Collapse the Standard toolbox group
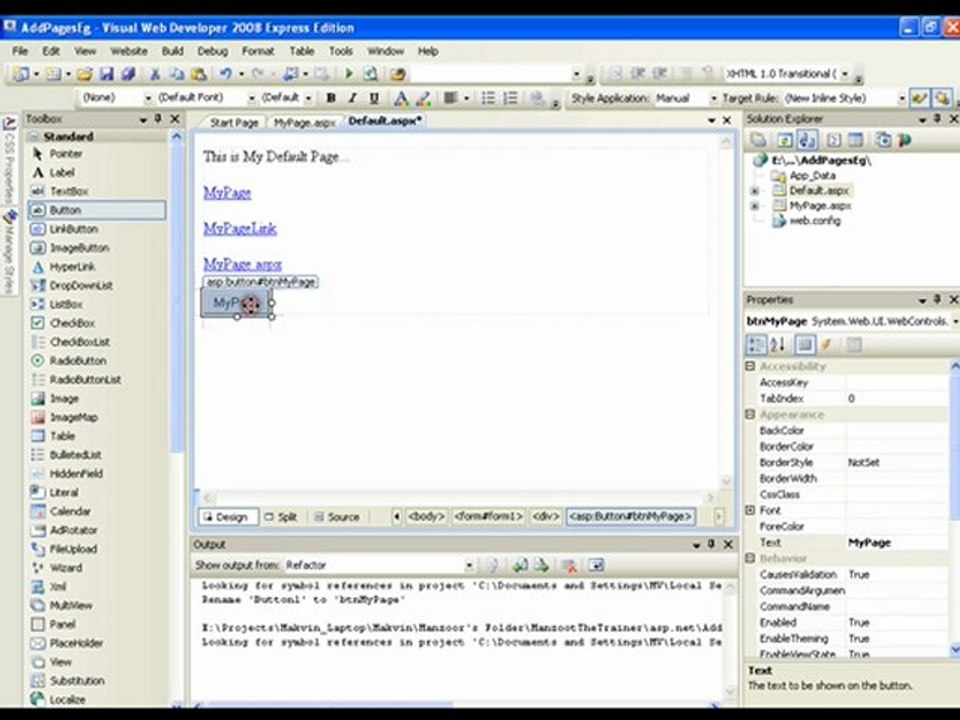Screen dimensions: 960x720 coord(35,137)
